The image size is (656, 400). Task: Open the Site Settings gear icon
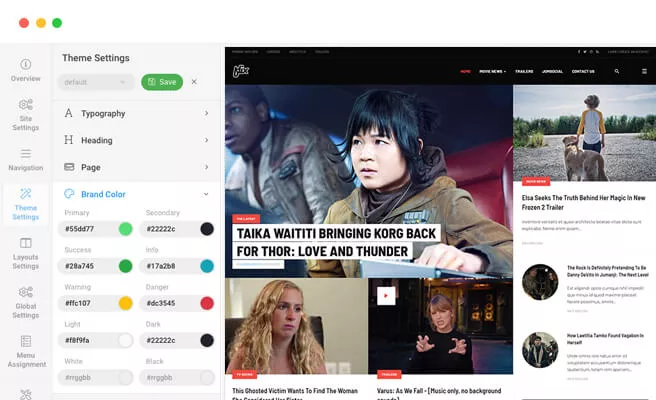click(x=26, y=104)
